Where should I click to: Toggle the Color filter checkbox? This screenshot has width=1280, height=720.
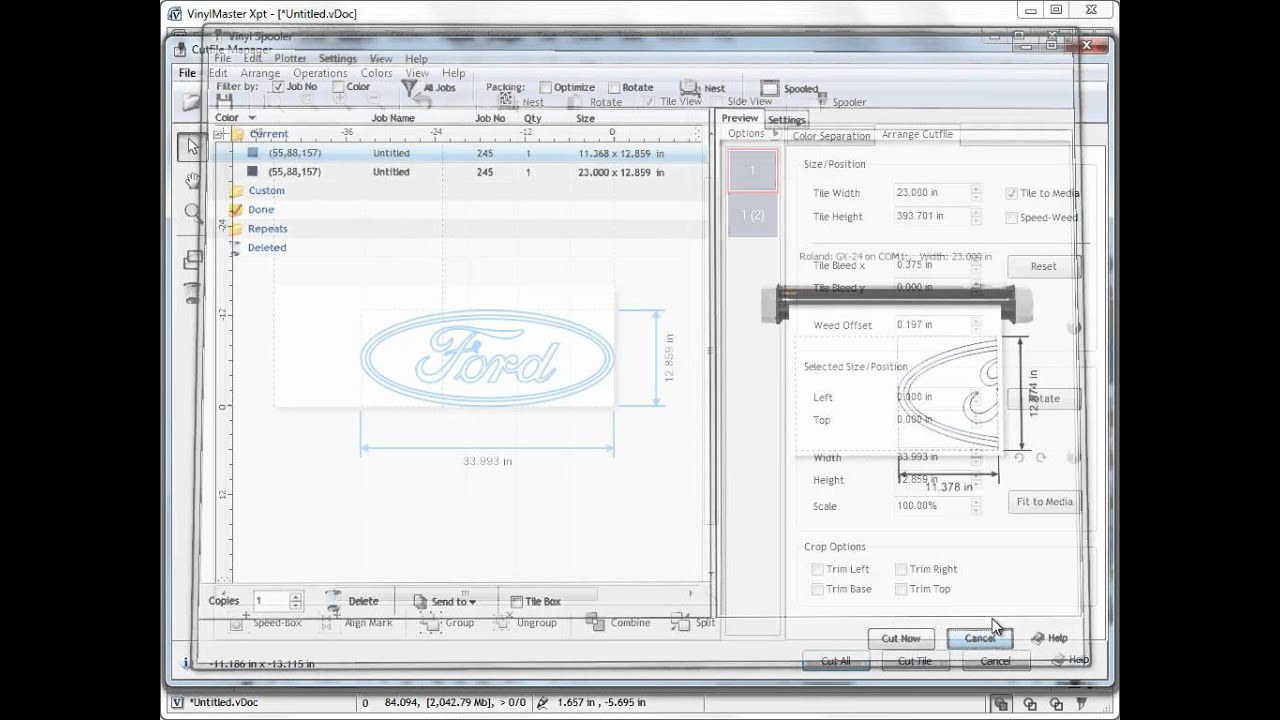coord(338,87)
